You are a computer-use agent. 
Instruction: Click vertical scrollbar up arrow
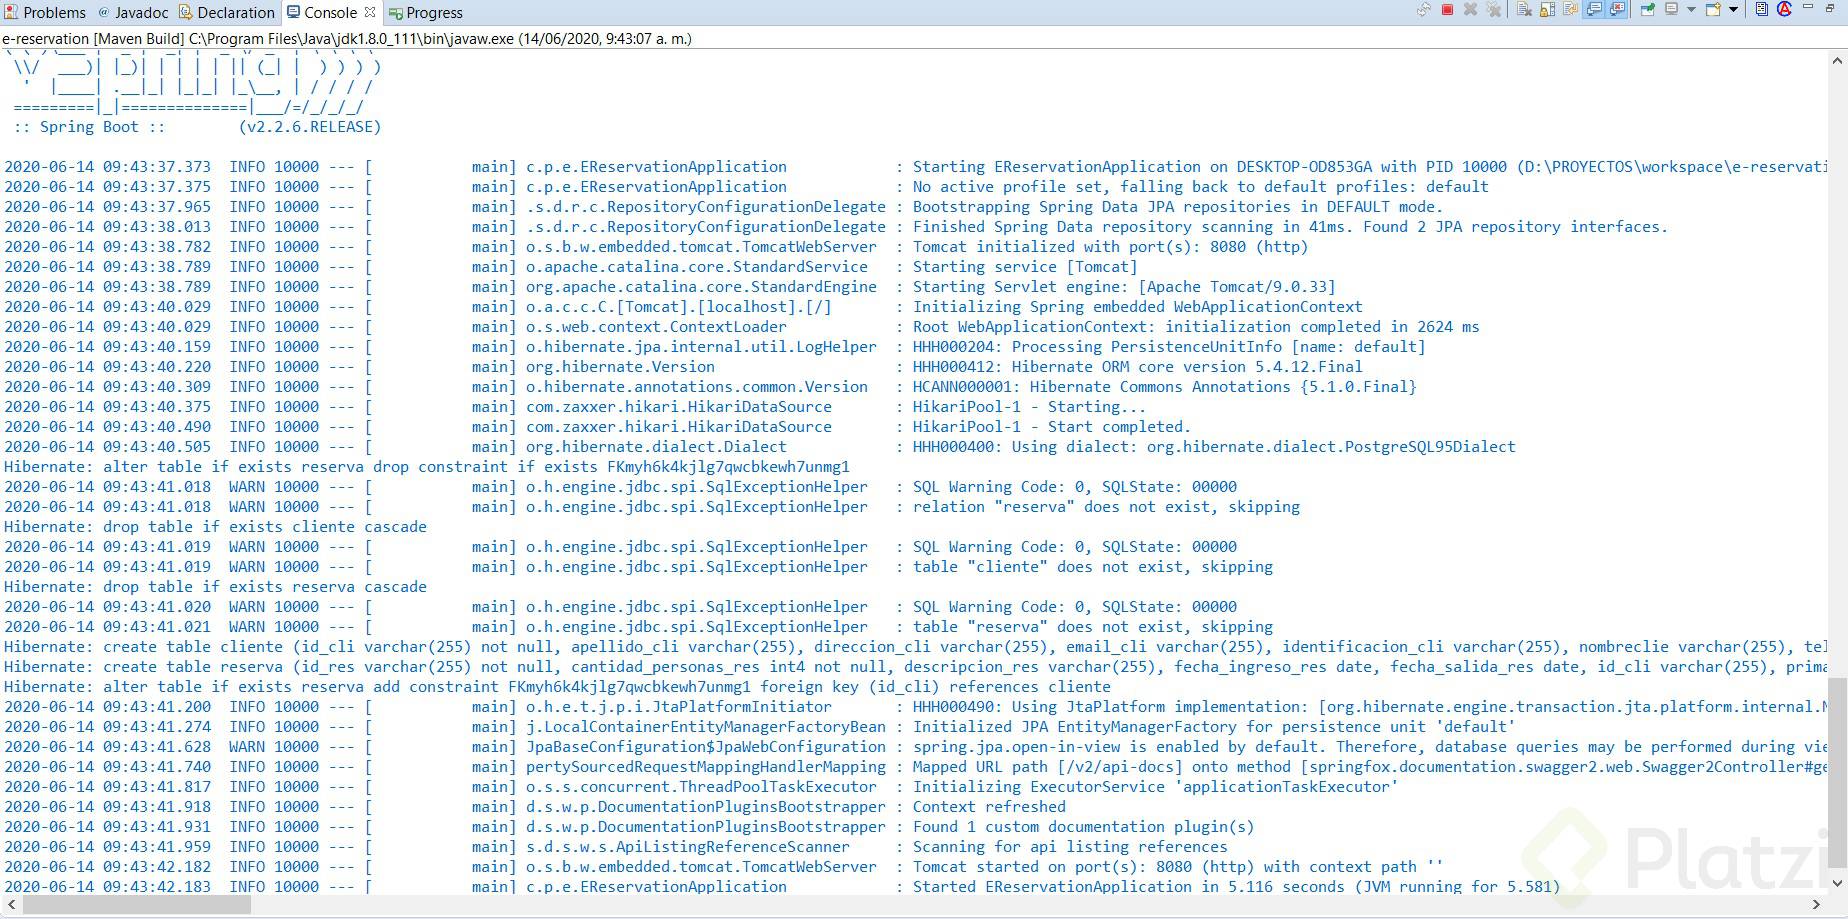[x=1837, y=61]
